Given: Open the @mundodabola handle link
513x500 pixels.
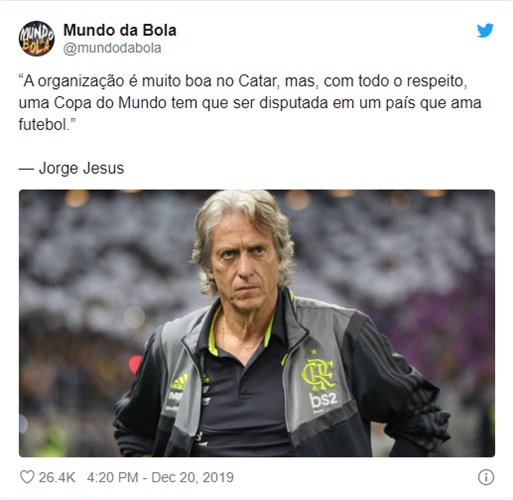Looking at the screenshot, I should click(x=112, y=48).
